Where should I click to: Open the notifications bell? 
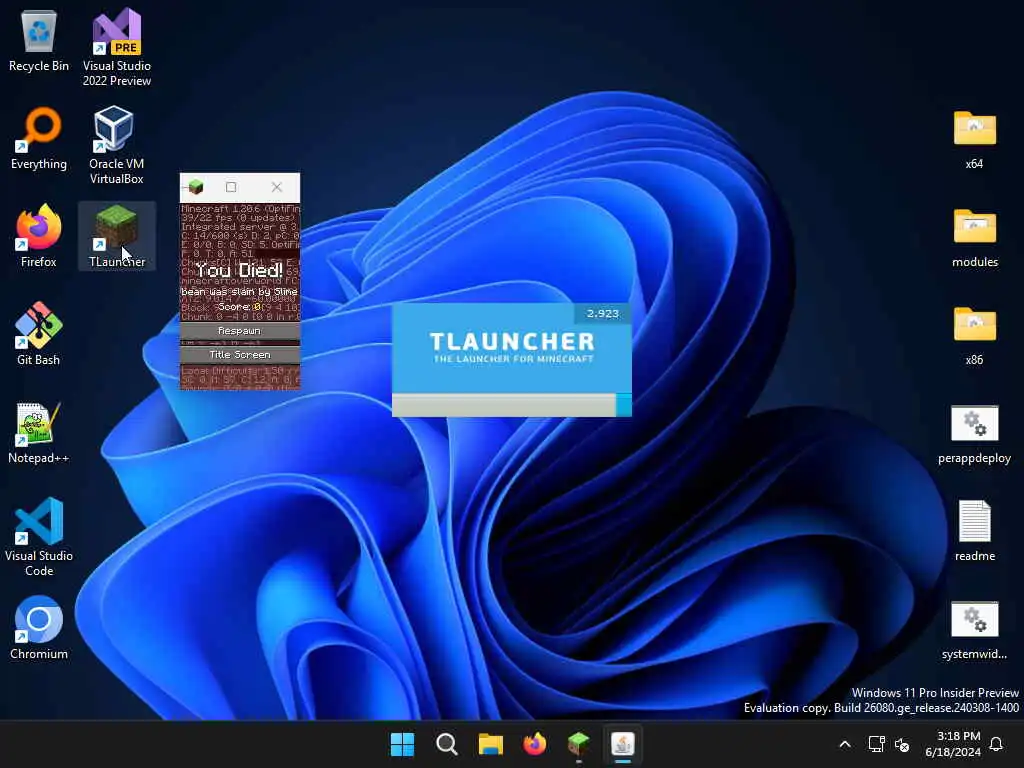coord(997,744)
